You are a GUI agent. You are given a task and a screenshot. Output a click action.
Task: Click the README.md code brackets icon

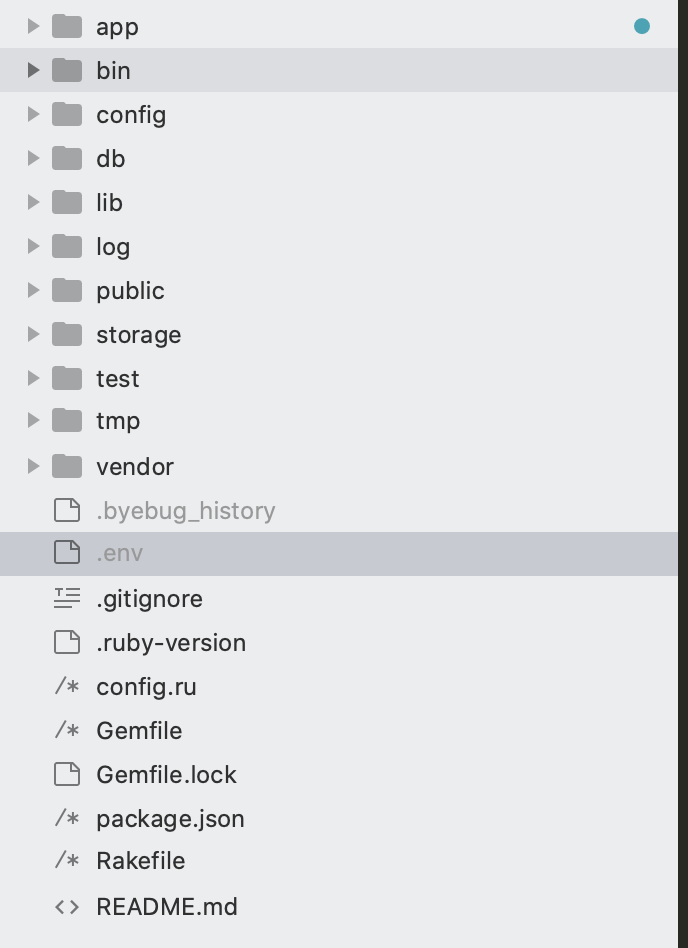[x=67, y=907]
